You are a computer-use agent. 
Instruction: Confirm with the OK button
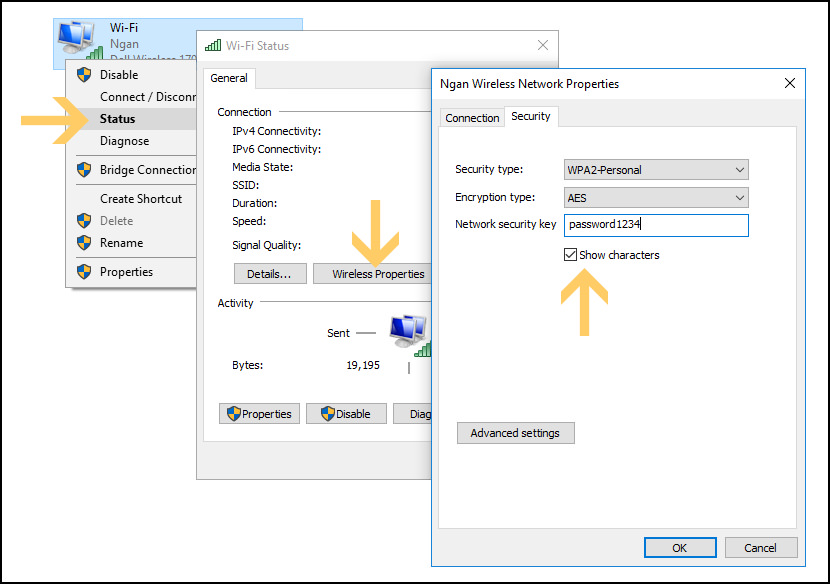coord(679,548)
